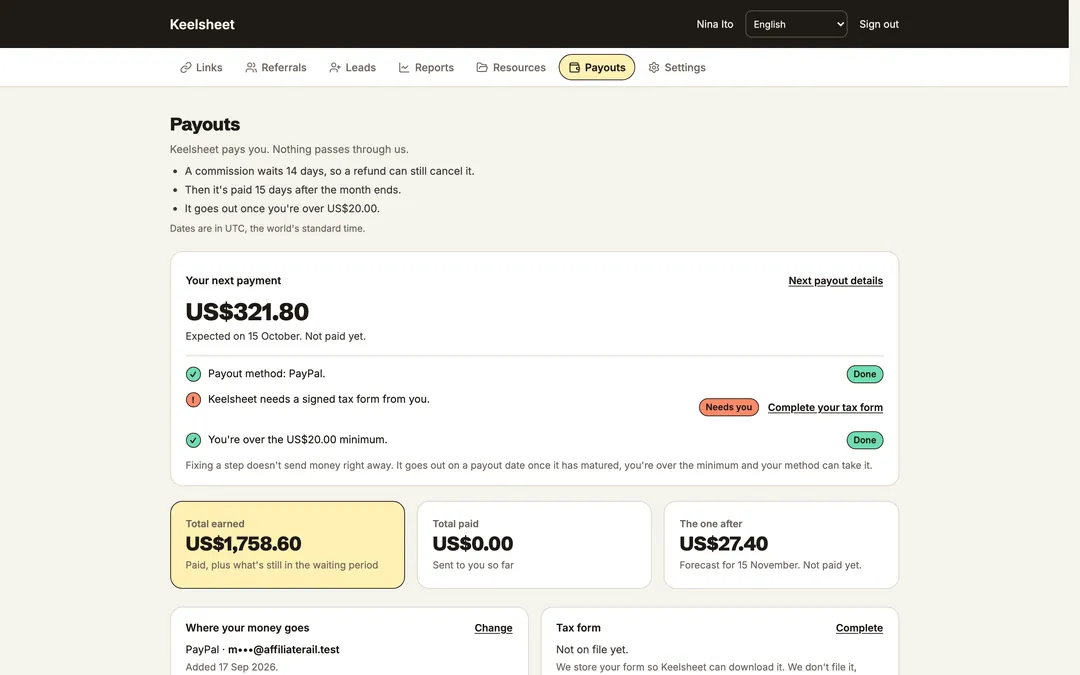Image resolution: width=1080 pixels, height=675 pixels.
Task: Click "Fixing a step doesn't send money" note
Action: point(528,465)
